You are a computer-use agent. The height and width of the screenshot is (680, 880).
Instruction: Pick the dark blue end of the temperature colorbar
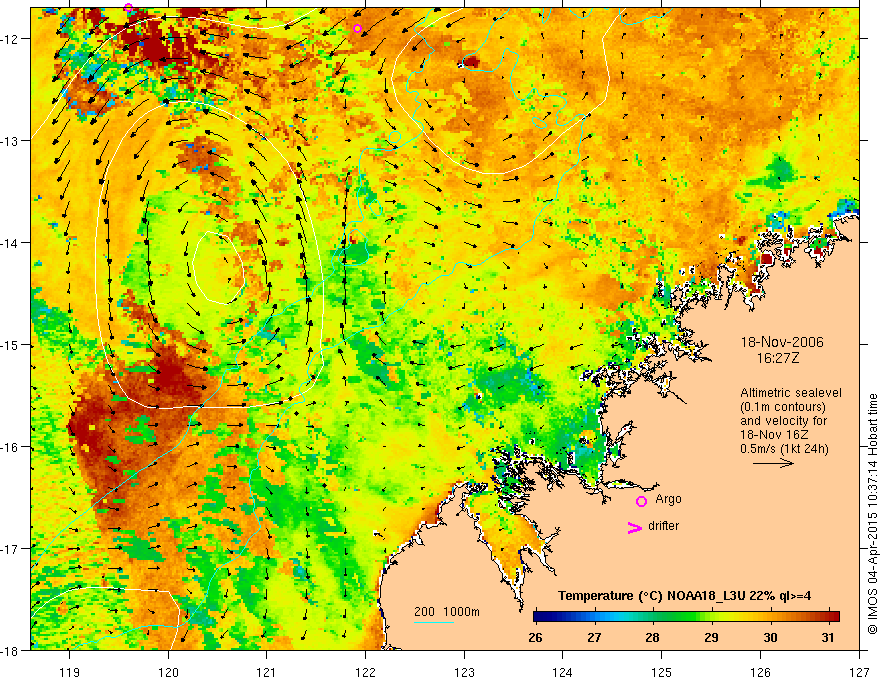pos(539,616)
